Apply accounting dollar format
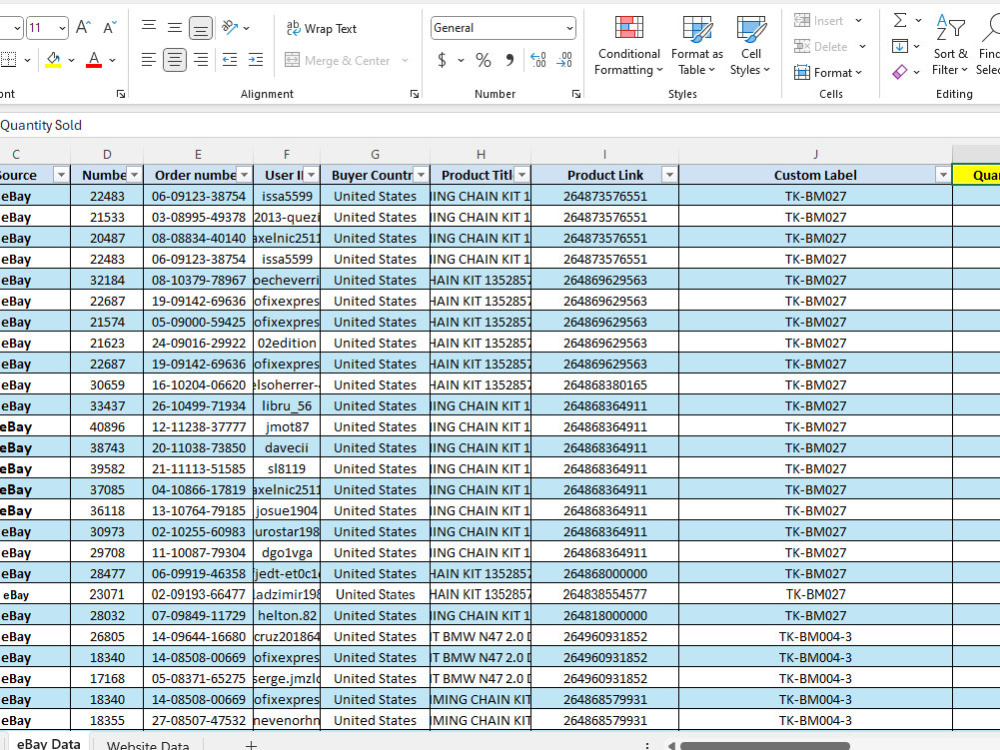The image size is (1000, 750). click(x=442, y=61)
